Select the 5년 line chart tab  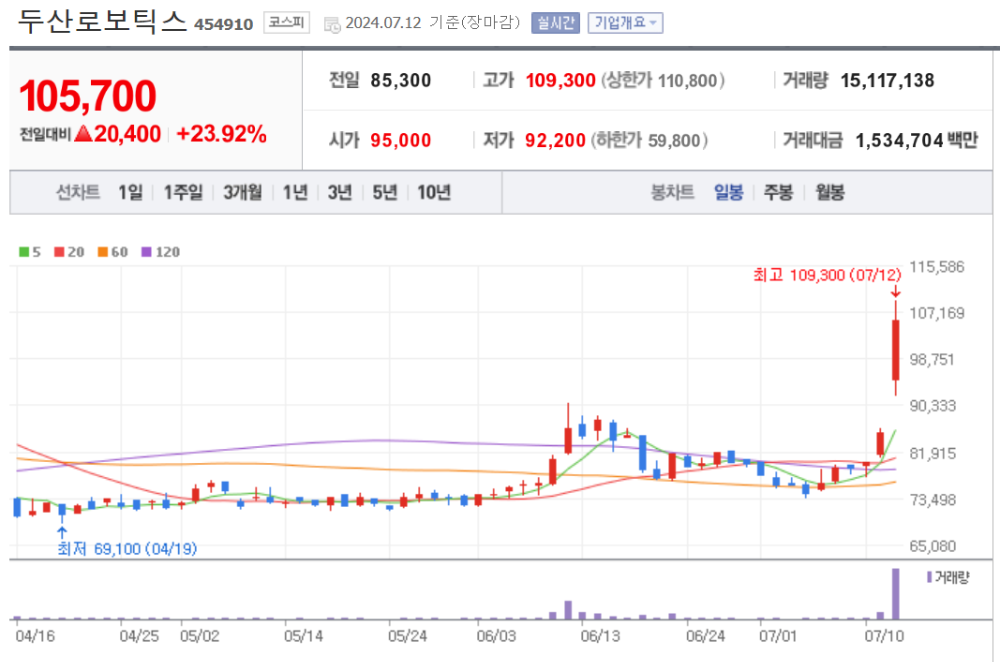tap(385, 192)
